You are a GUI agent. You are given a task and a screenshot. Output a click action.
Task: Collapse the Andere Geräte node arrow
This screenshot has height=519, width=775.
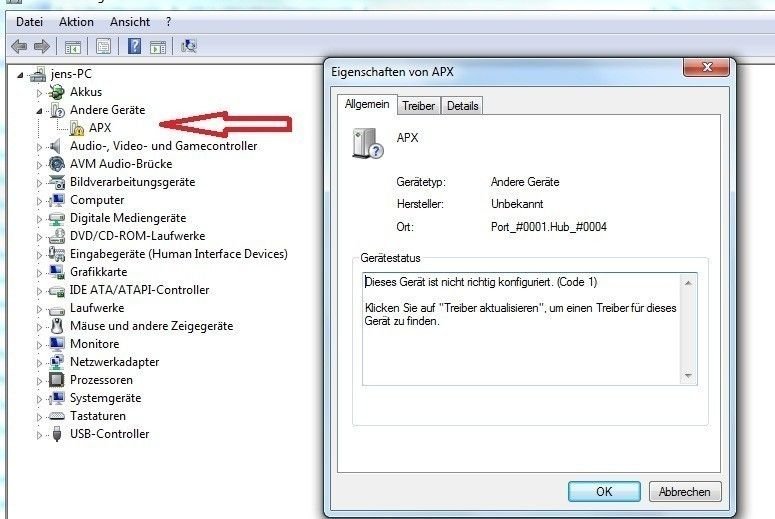point(39,111)
